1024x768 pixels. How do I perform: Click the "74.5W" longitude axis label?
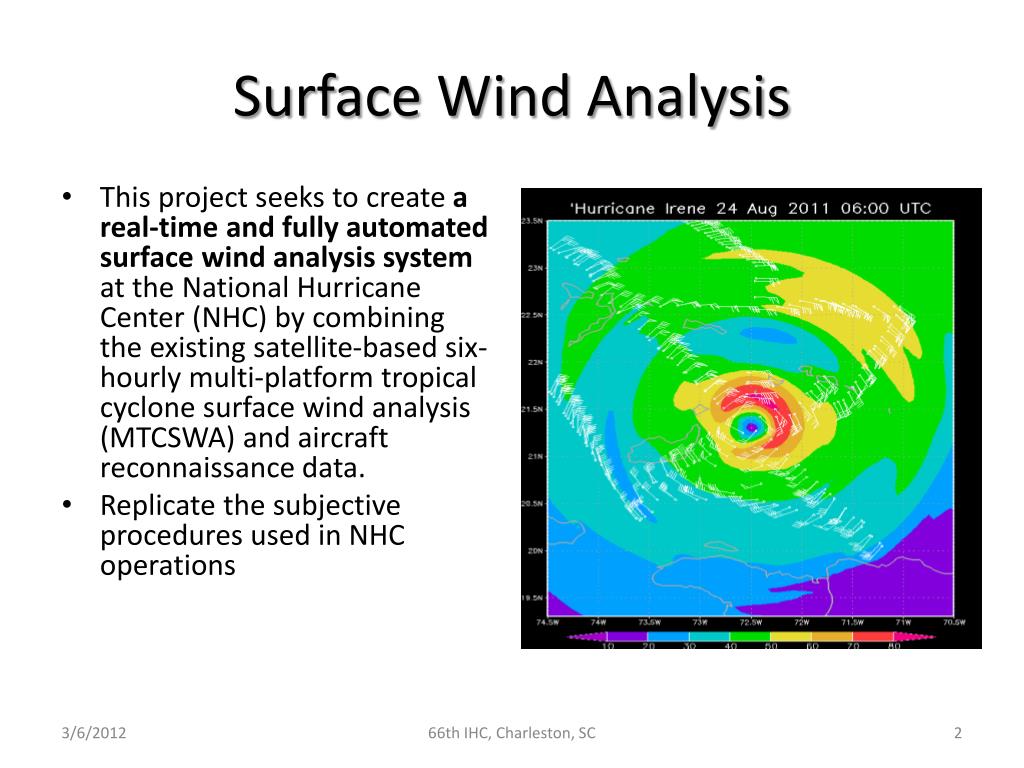point(547,622)
